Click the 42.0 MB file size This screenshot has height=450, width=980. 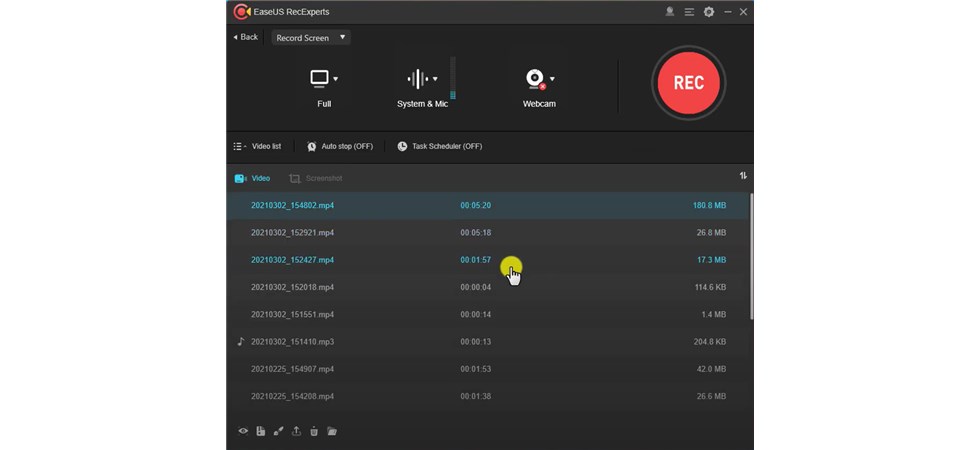pyautogui.click(x=711, y=369)
